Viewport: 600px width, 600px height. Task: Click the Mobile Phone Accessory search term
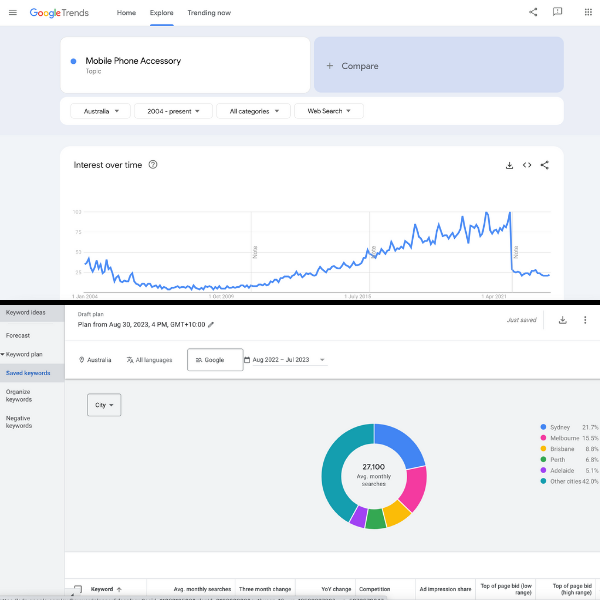tap(133, 61)
